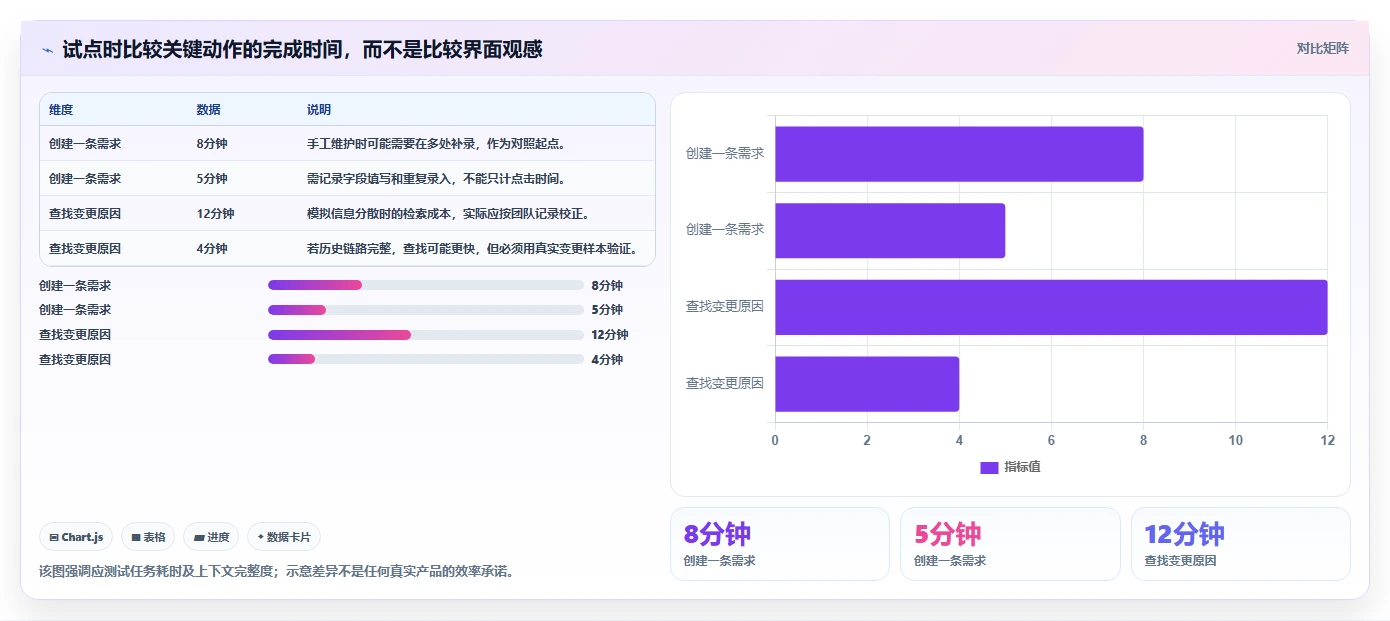Click the lightning icon beside the page title
The width and height of the screenshot is (1390, 621).
tap(47, 49)
